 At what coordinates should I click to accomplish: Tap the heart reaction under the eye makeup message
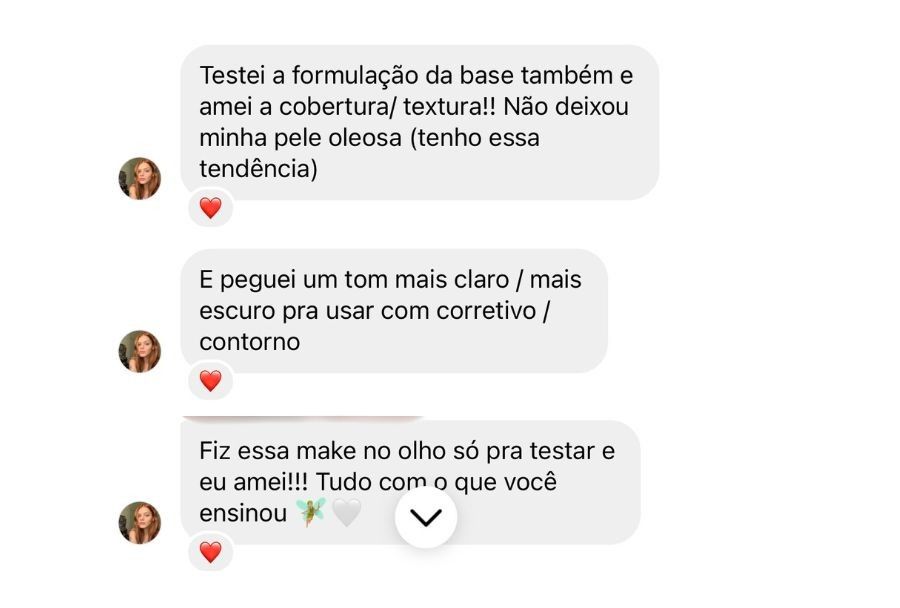210,551
